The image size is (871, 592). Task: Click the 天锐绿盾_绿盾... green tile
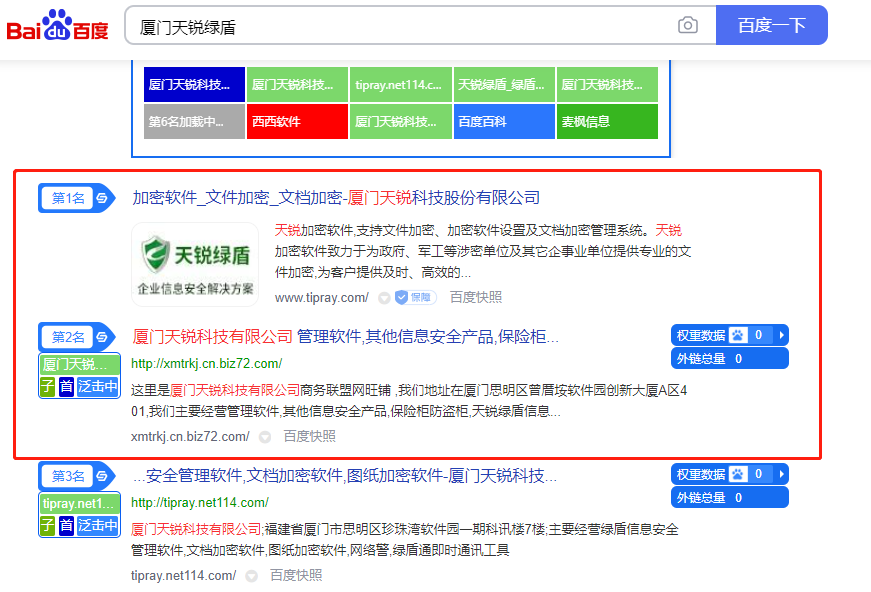(x=504, y=84)
